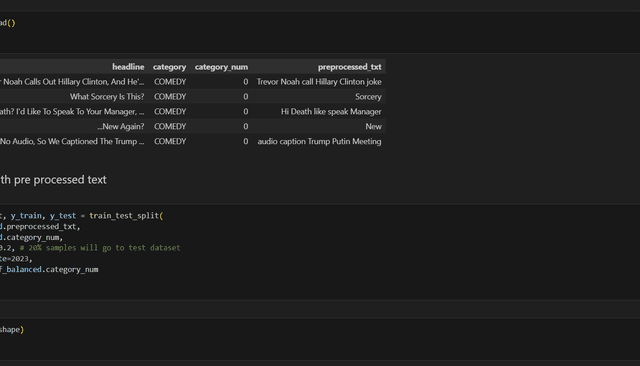Click the y_train variable in code

click(x=26, y=215)
